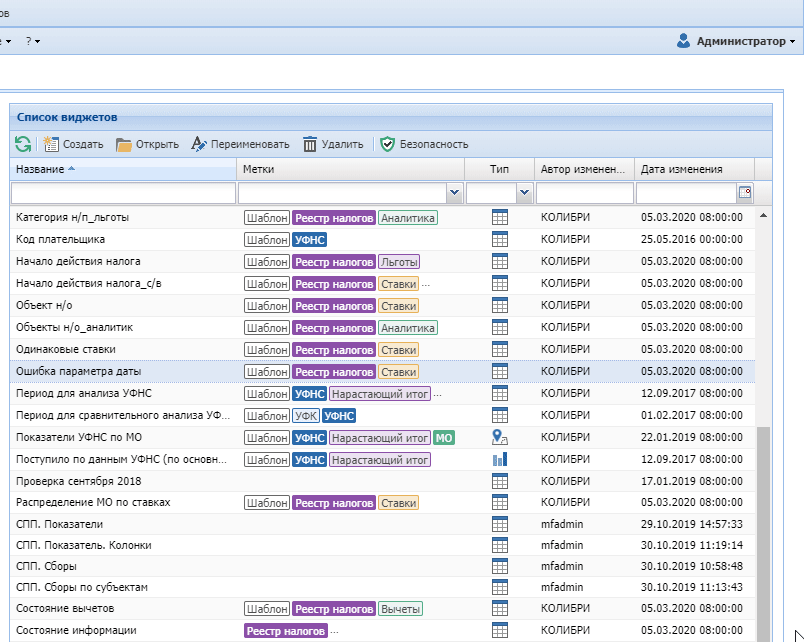Expand the Тип filter dropdown arrow
The image size is (804, 642).
(x=524, y=193)
